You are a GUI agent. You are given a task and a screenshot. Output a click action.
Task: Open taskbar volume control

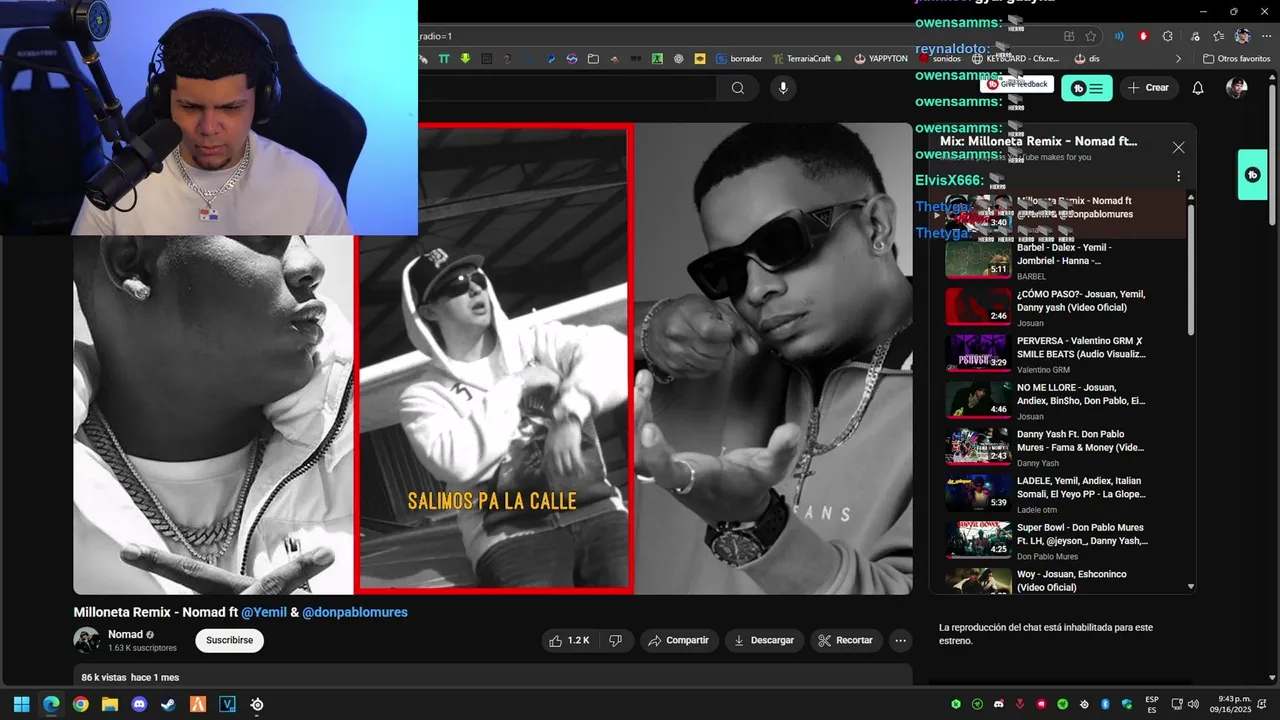1192,704
